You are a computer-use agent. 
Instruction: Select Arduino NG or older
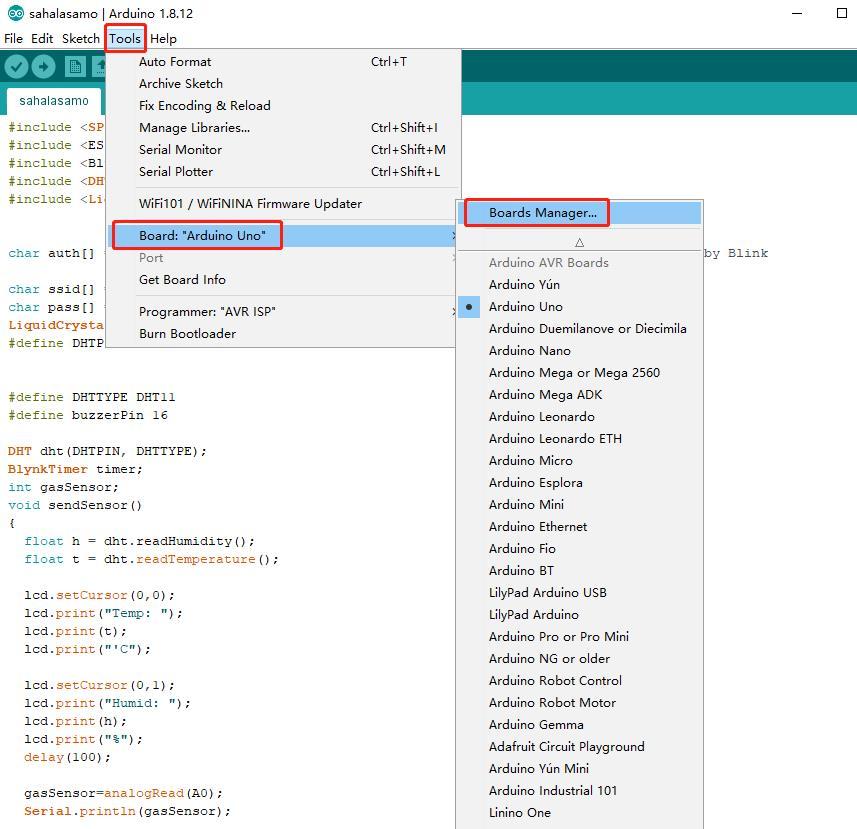coord(579,659)
